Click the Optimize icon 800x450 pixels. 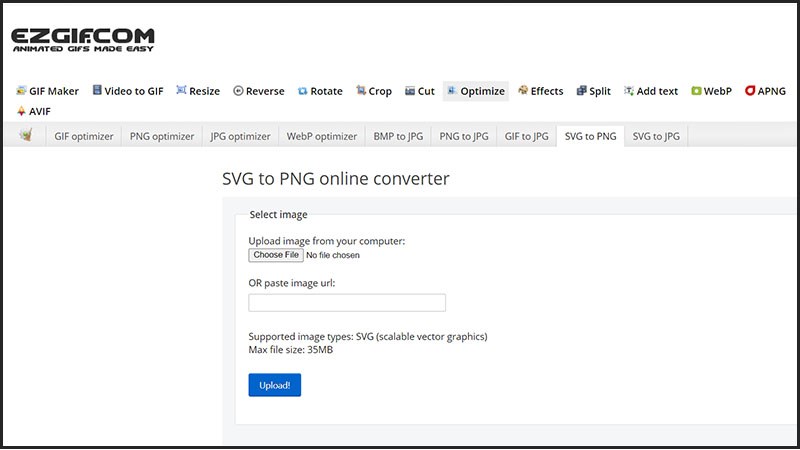[452, 91]
